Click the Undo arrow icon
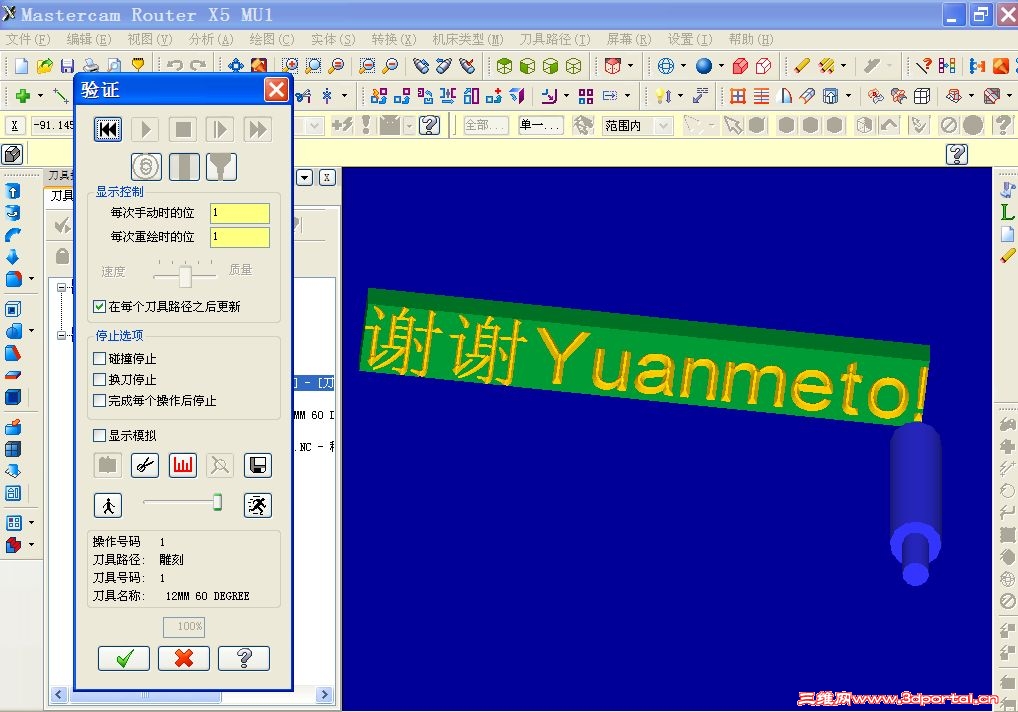1018x712 pixels. click(175, 66)
